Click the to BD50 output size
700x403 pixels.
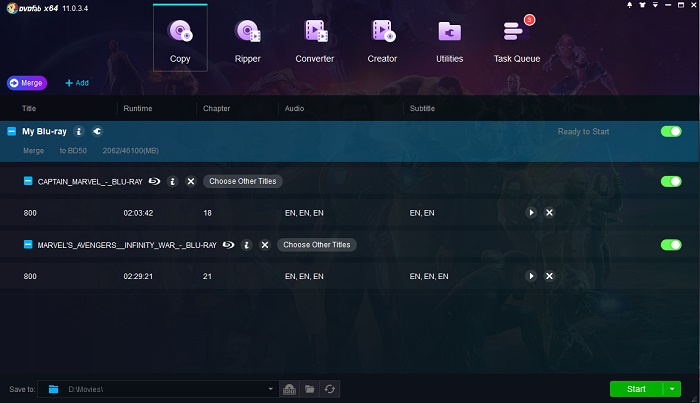point(73,150)
